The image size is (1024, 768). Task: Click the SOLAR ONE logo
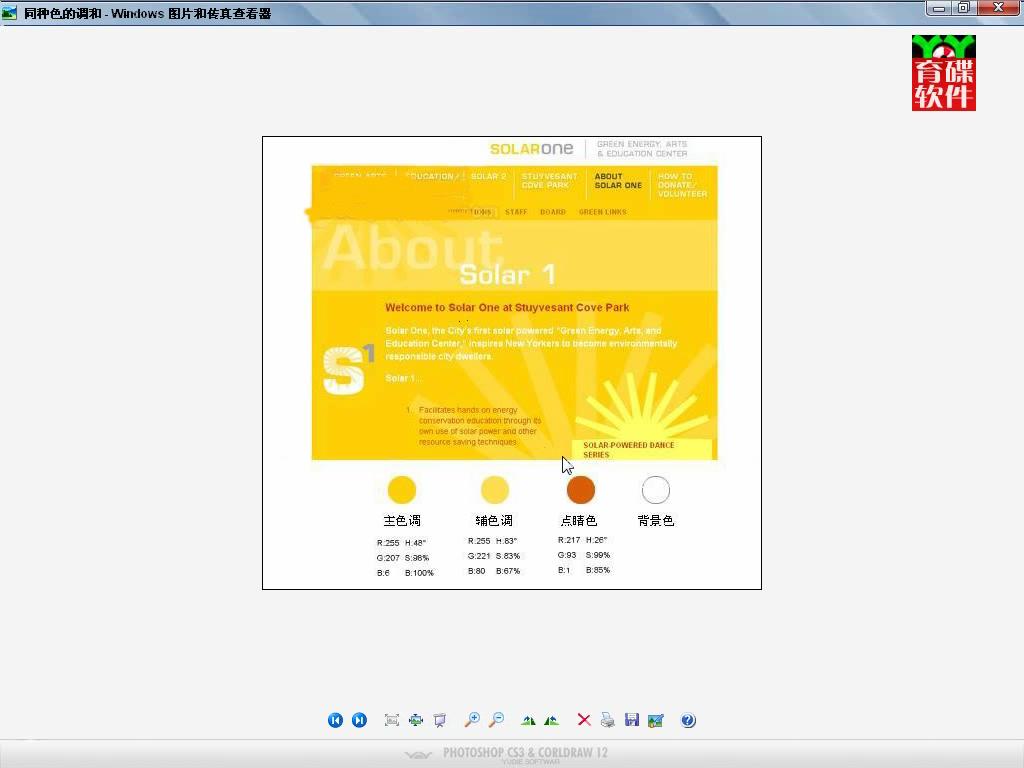(x=532, y=149)
